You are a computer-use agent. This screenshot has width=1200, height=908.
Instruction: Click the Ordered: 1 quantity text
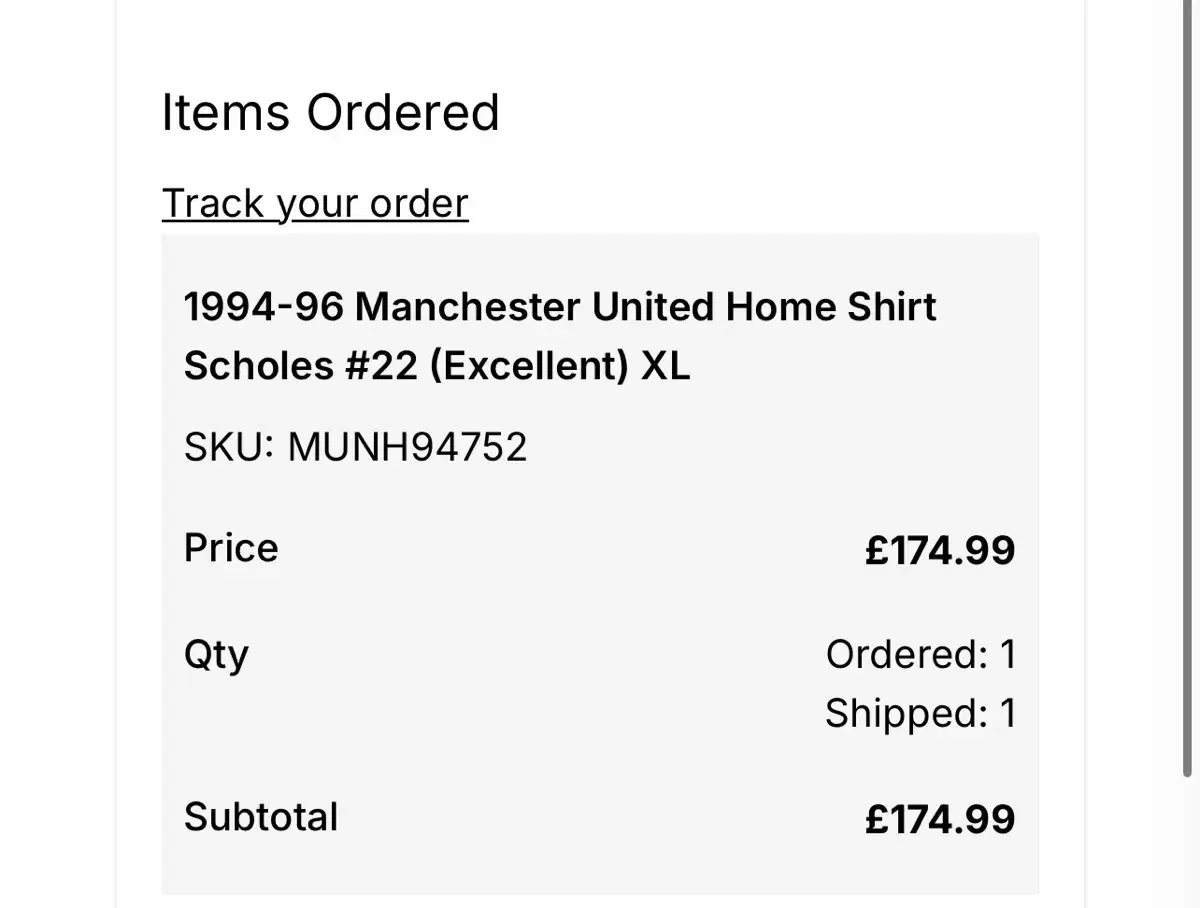920,655
